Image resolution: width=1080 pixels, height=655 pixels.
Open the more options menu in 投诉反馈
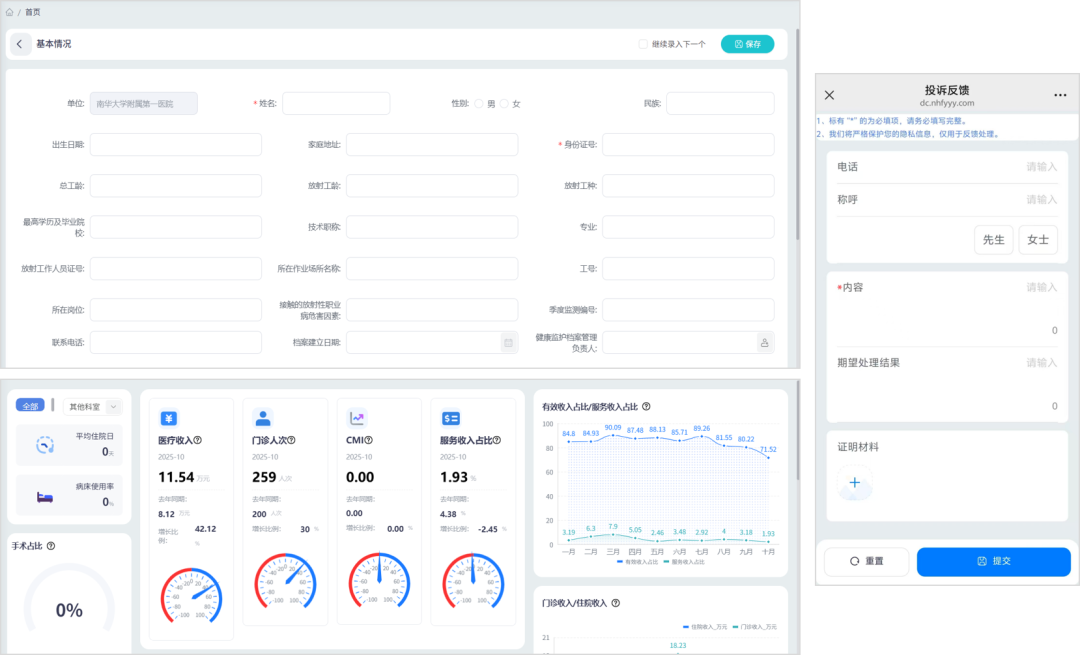click(1060, 95)
